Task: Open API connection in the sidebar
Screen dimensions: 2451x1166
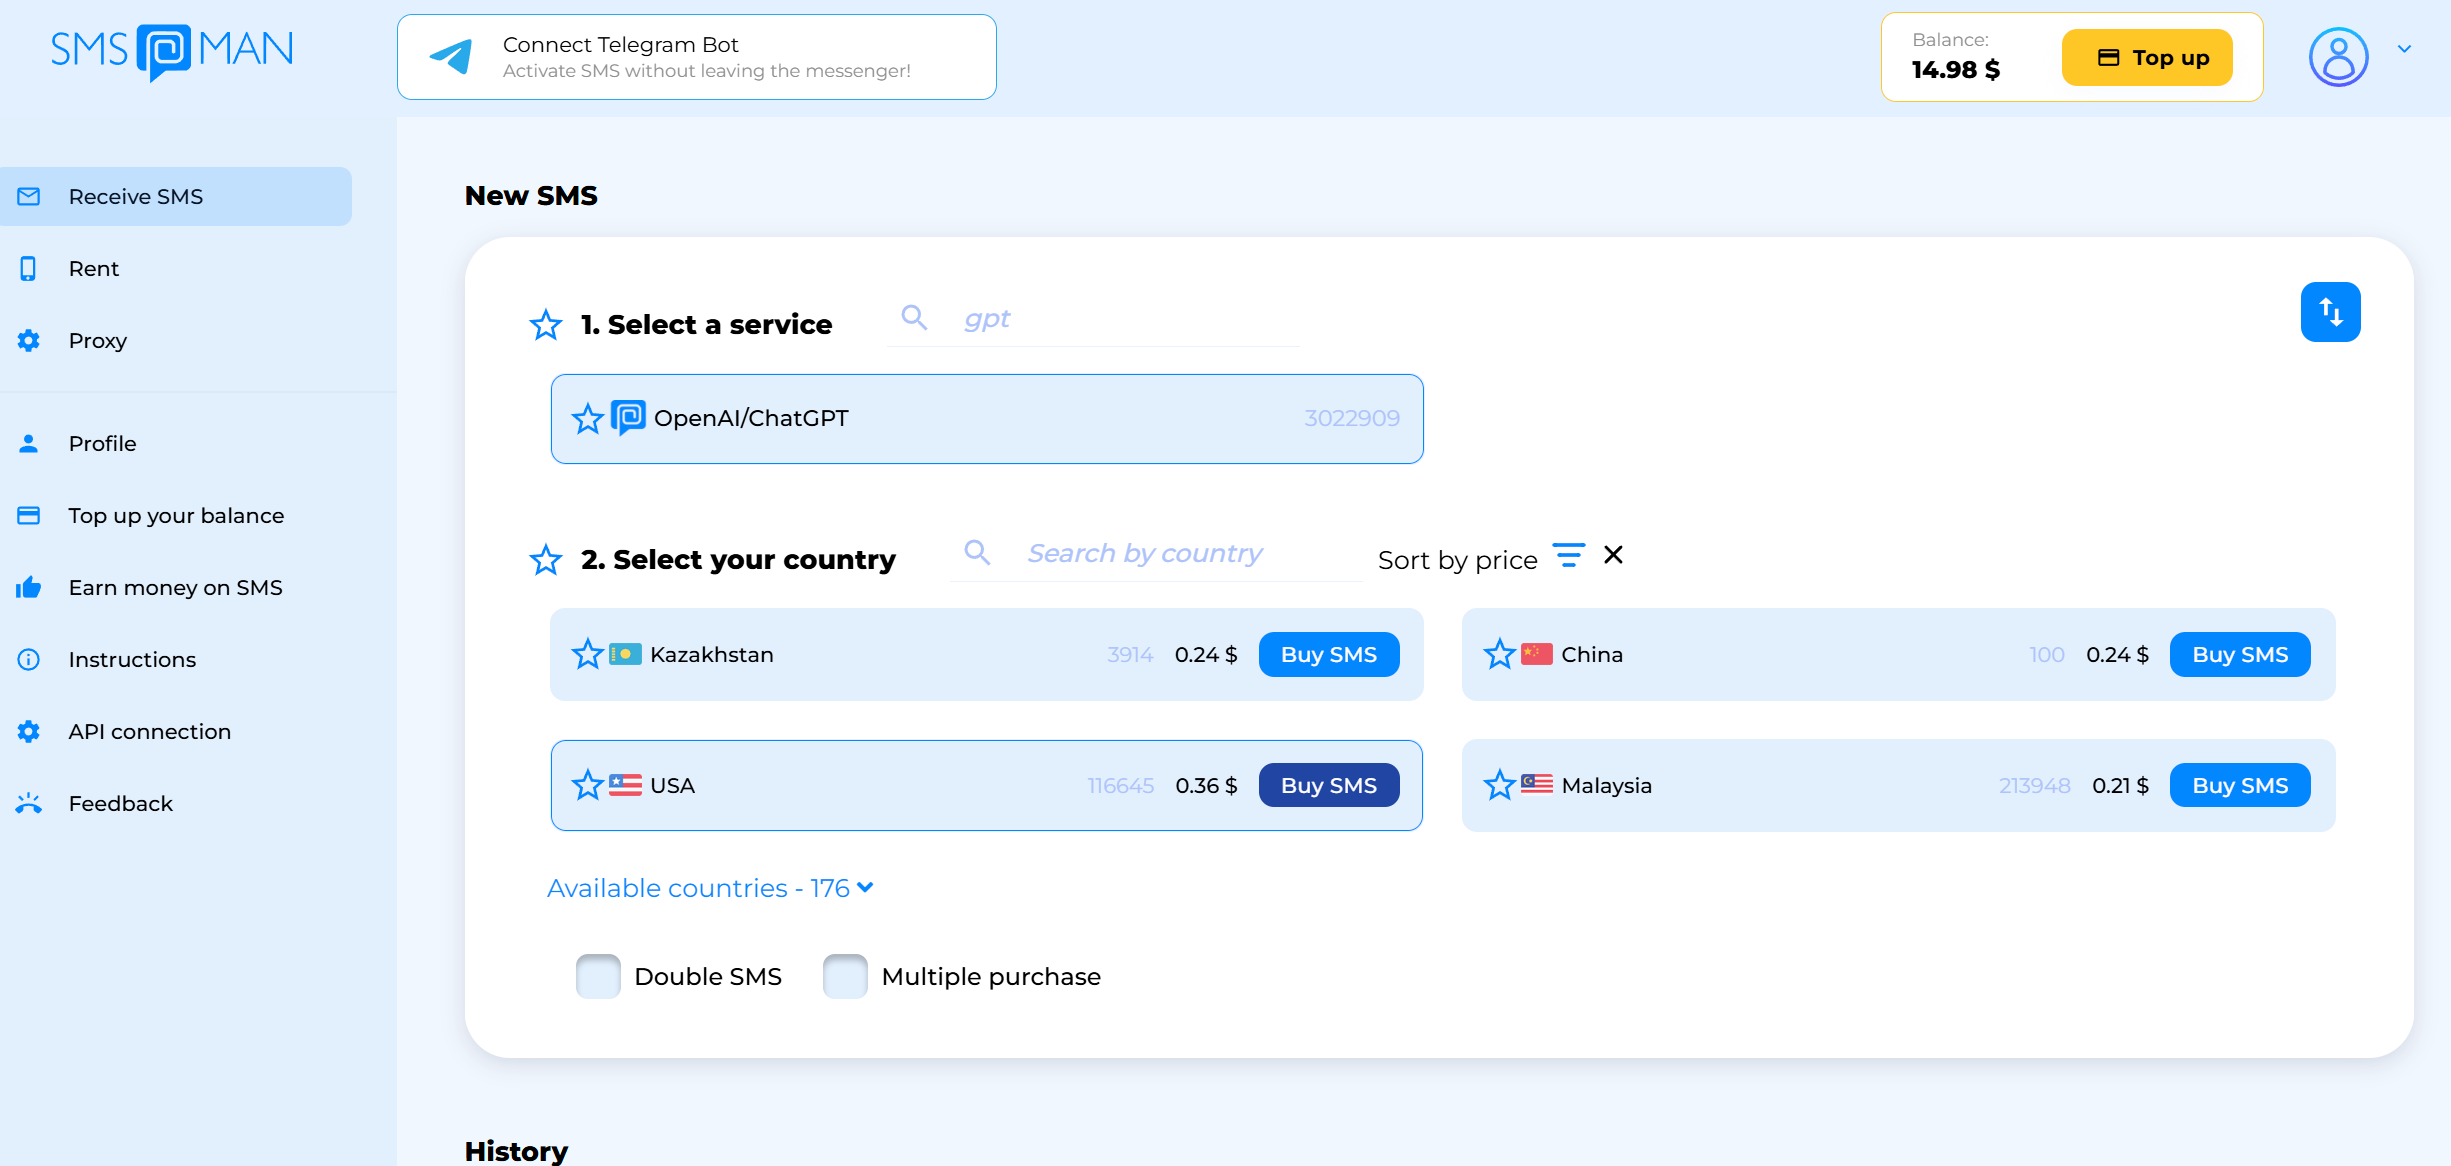Action: coord(176,731)
